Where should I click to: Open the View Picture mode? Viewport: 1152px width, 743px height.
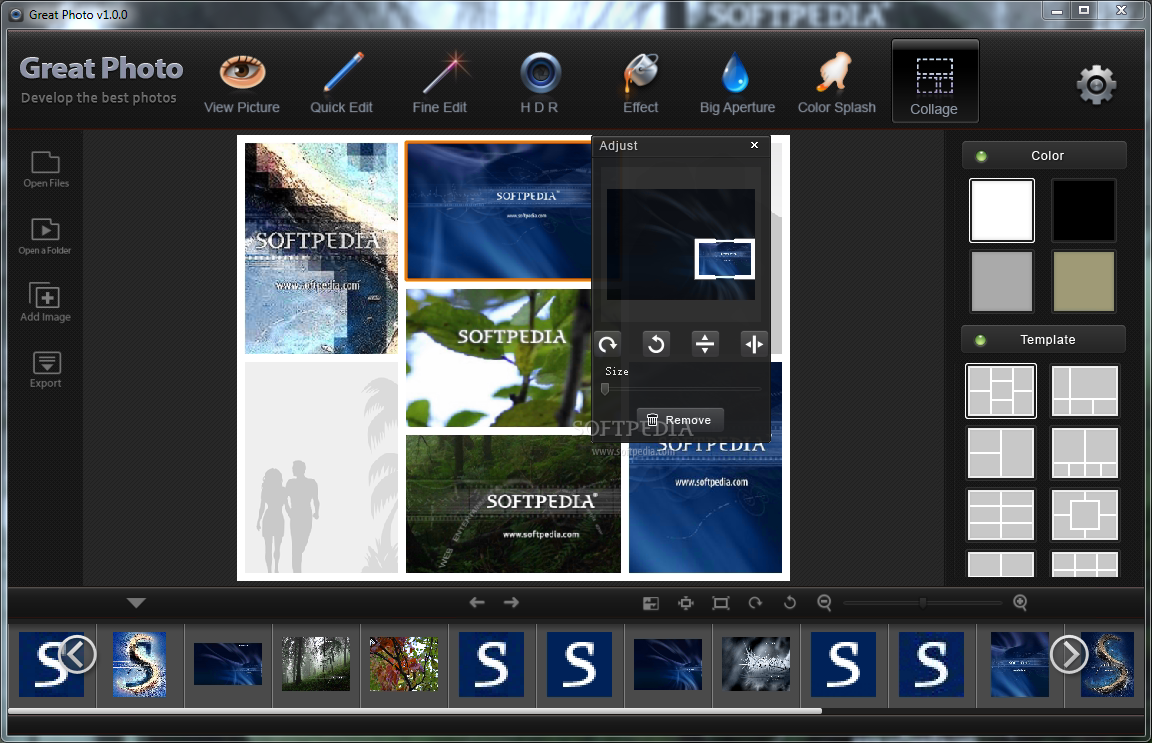(x=242, y=83)
